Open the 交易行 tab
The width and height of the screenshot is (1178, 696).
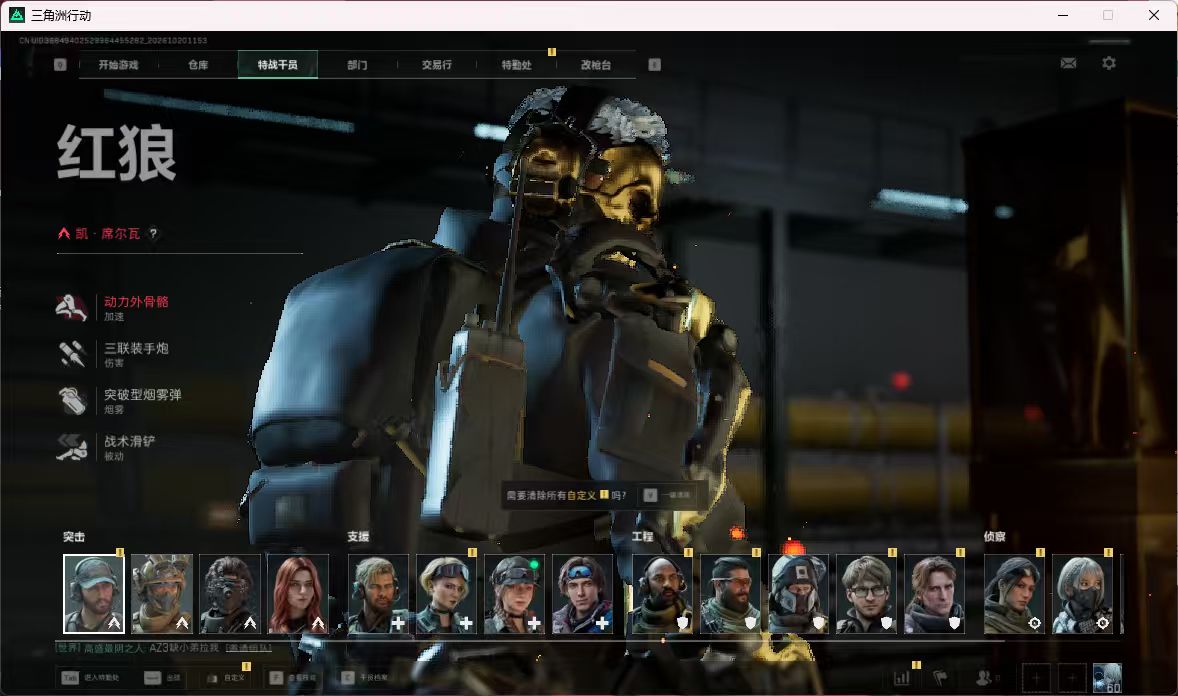[x=436, y=65]
